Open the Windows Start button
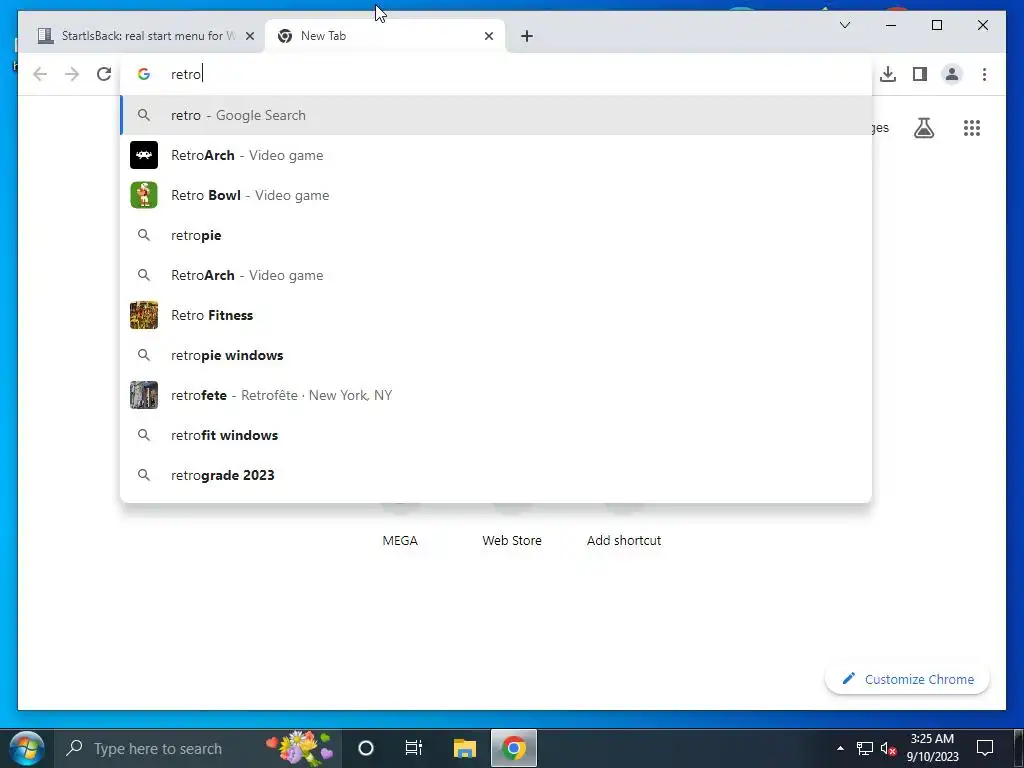 (x=27, y=748)
